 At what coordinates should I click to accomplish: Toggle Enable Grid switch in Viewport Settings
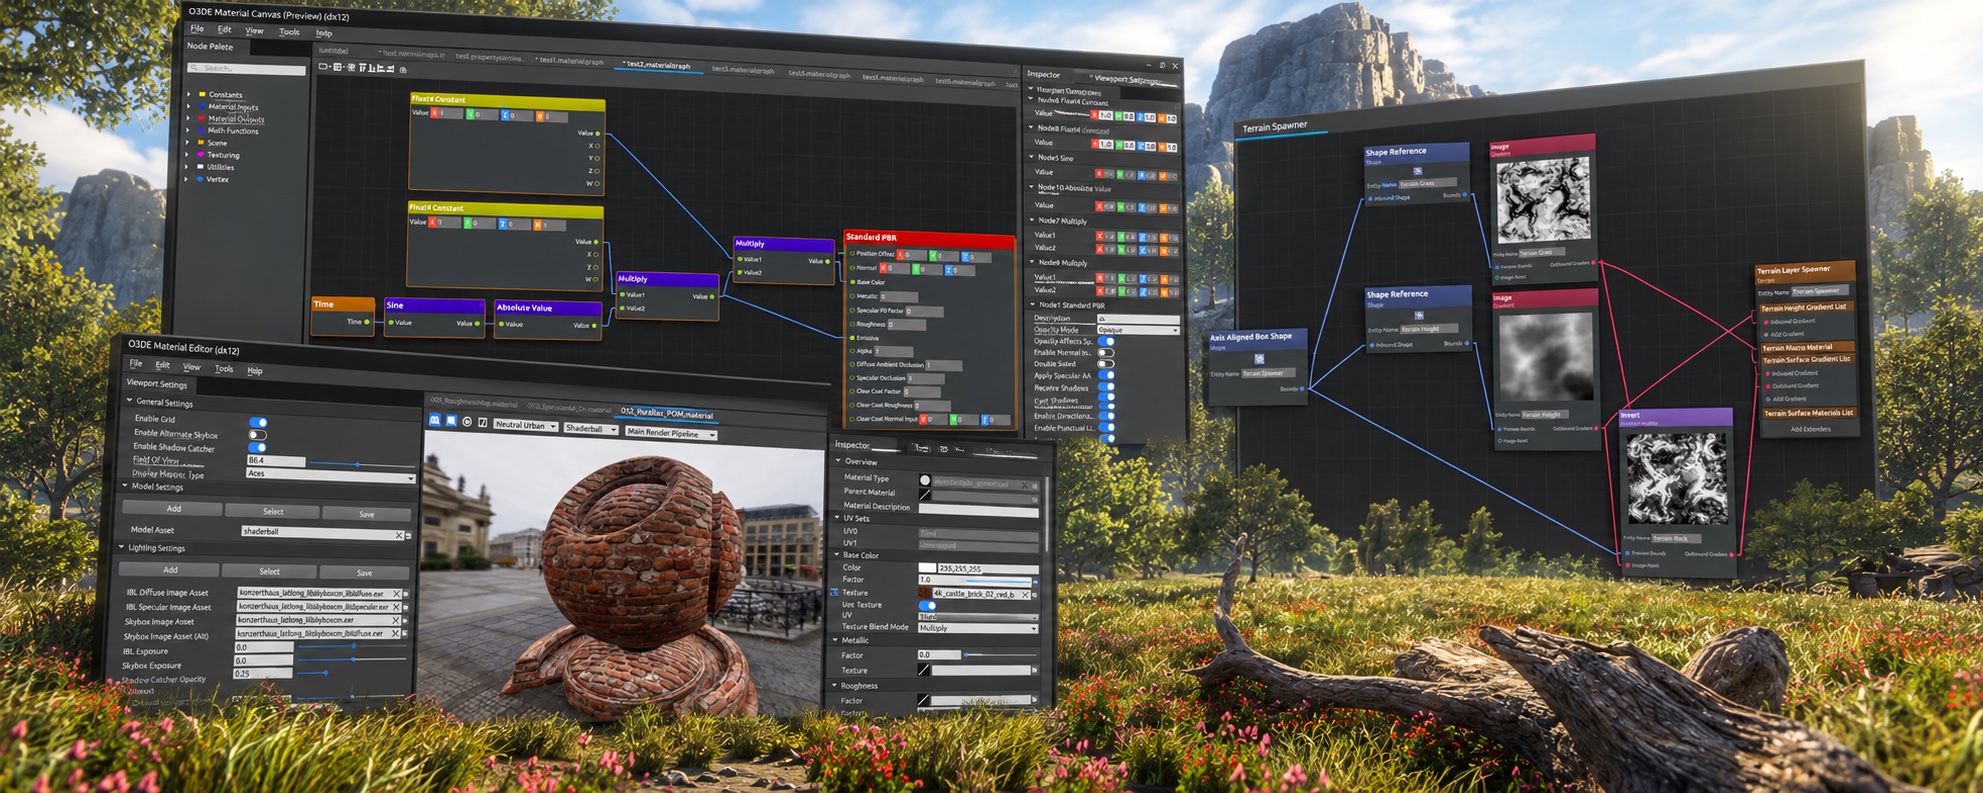tap(258, 423)
